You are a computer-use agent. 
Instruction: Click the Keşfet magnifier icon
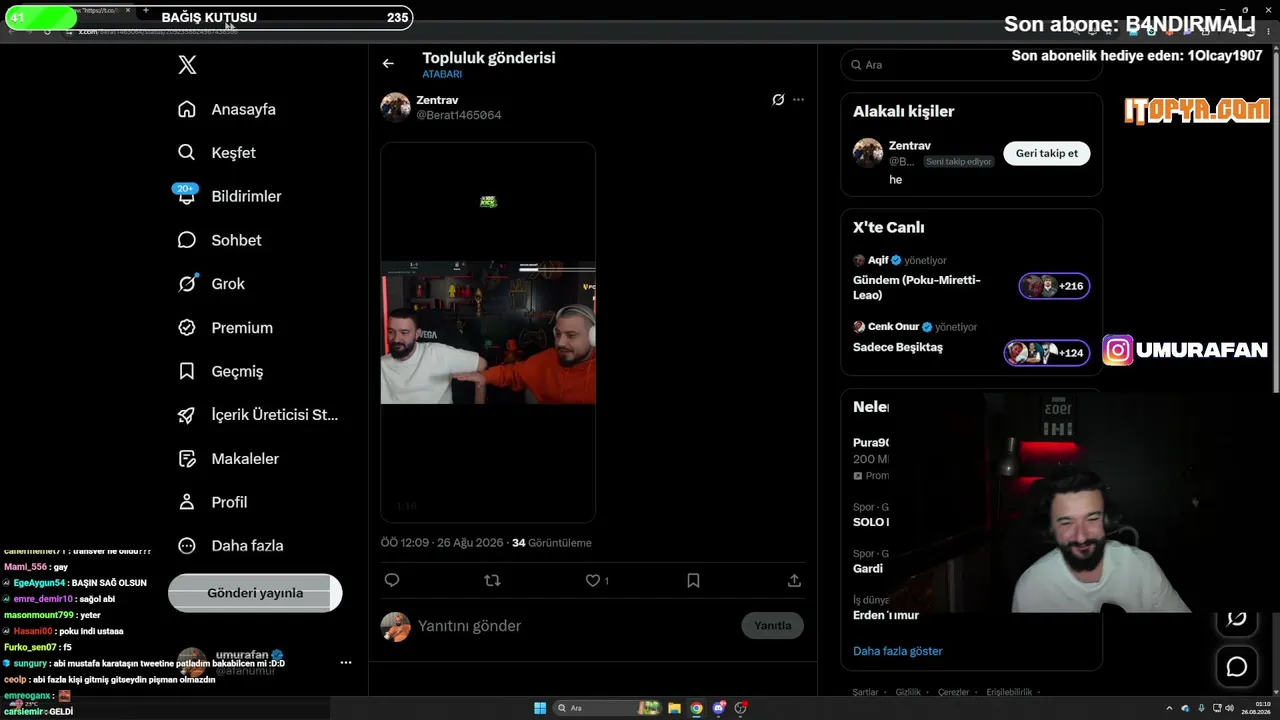tap(187, 153)
